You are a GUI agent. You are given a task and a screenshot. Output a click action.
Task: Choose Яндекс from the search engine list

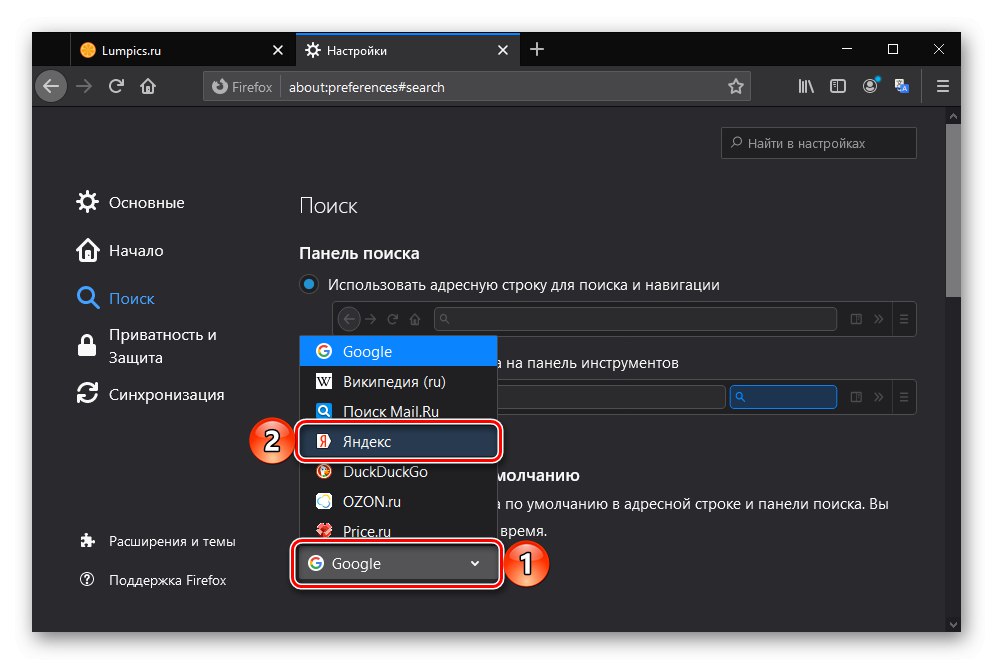(x=397, y=441)
